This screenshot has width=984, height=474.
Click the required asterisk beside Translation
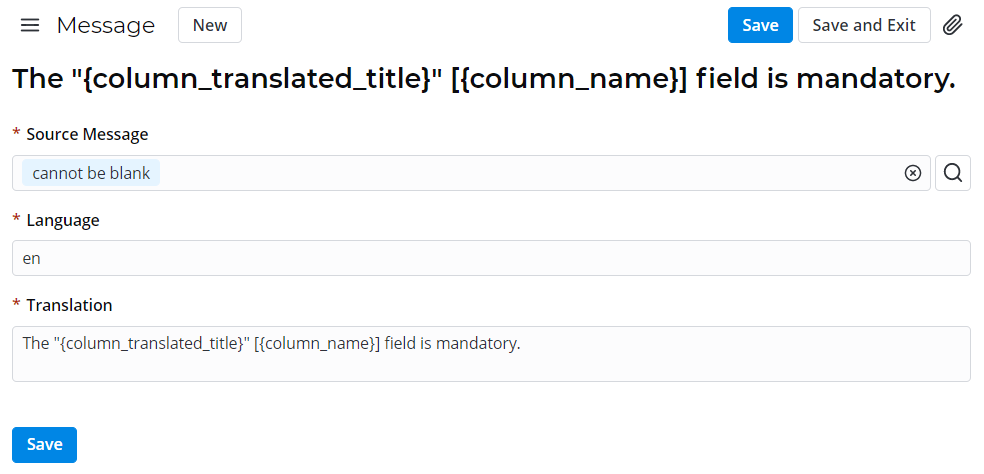coord(16,305)
